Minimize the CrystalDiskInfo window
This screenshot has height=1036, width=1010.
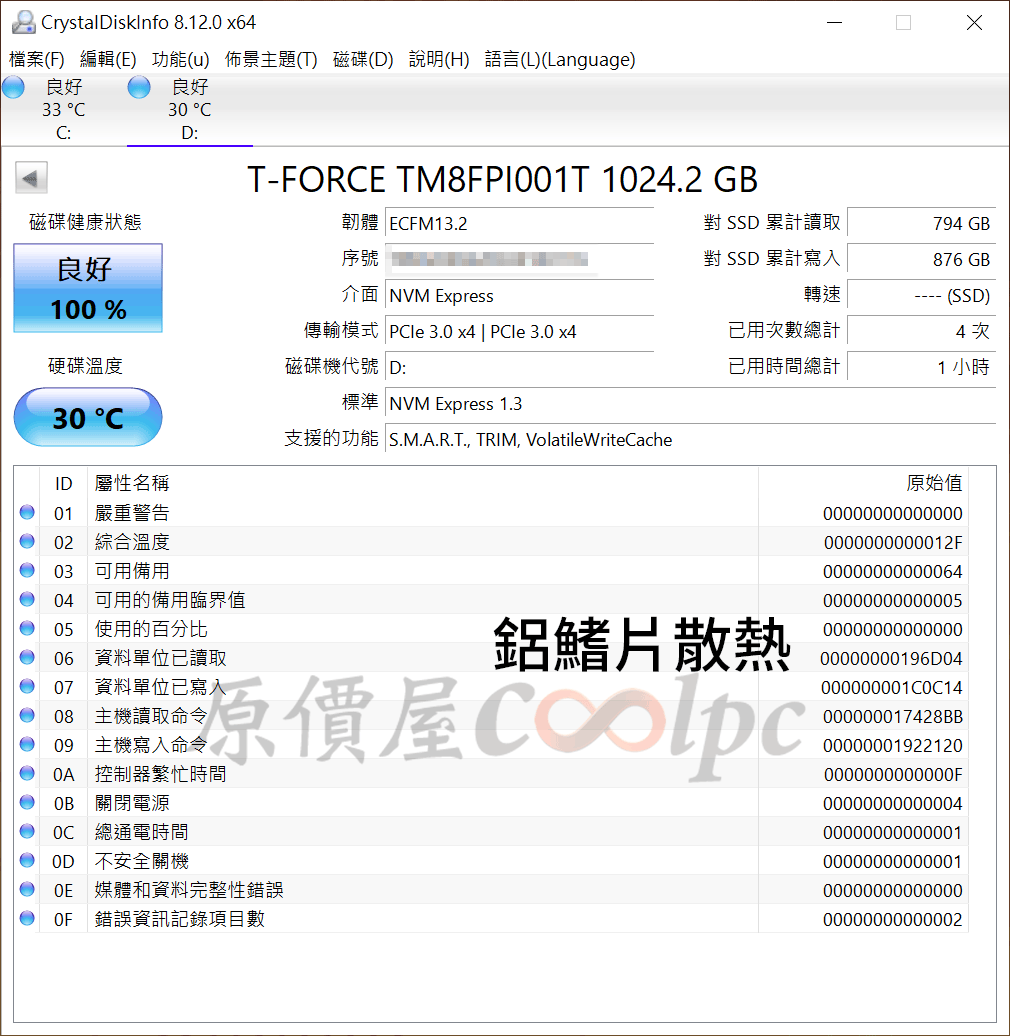click(835, 22)
